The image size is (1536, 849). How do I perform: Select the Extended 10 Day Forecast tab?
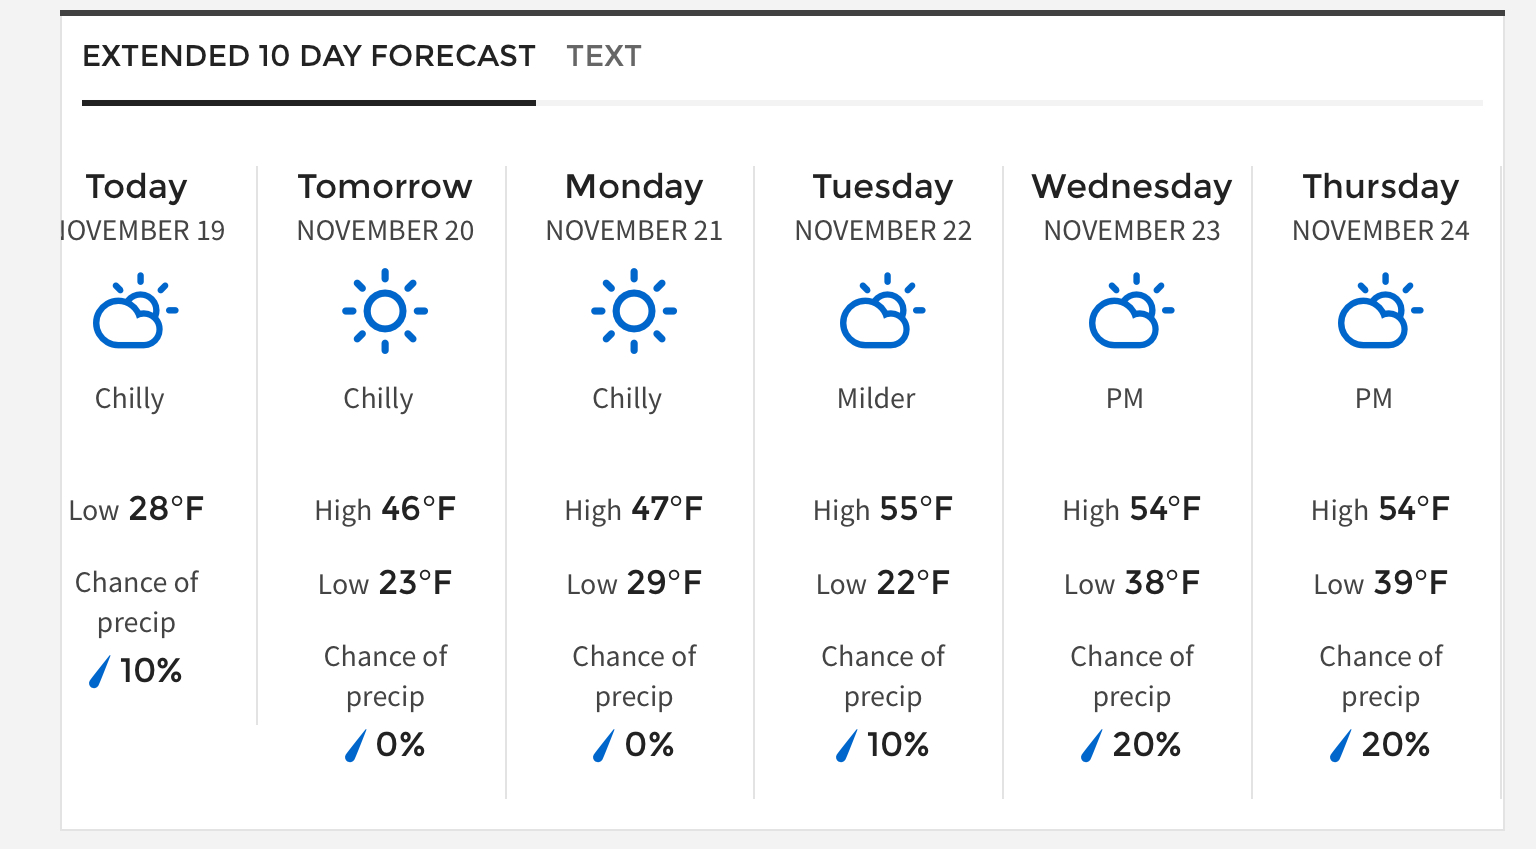click(308, 56)
